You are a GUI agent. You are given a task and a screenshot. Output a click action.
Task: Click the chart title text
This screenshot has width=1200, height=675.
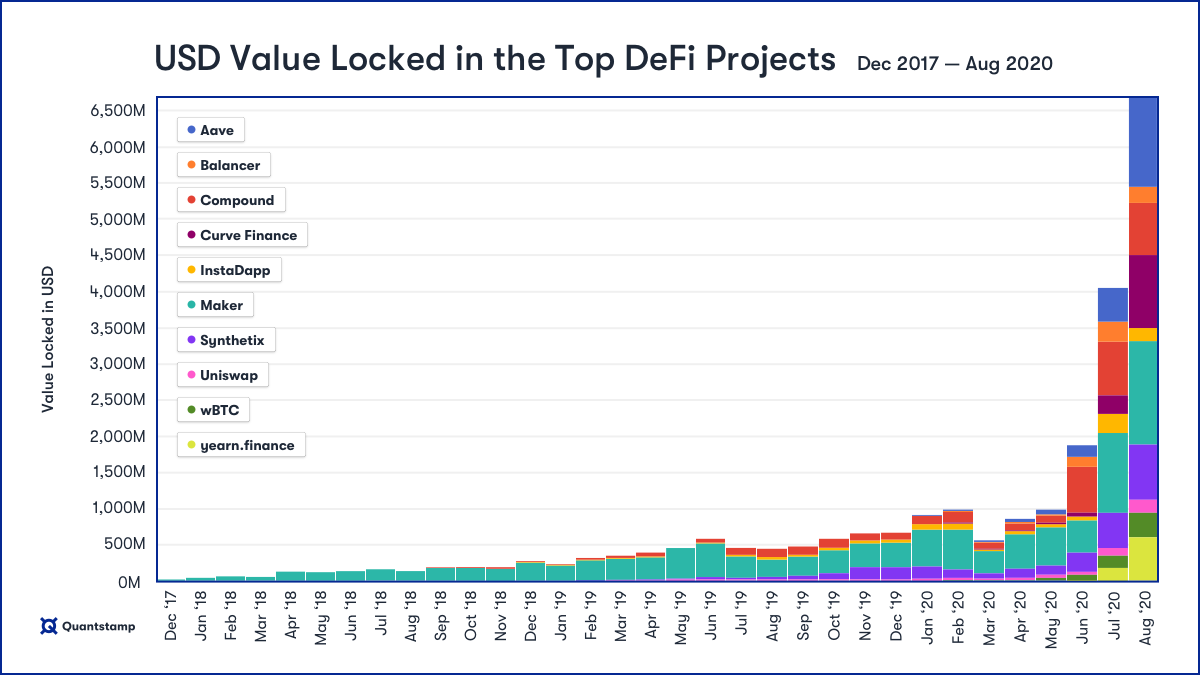click(x=495, y=60)
